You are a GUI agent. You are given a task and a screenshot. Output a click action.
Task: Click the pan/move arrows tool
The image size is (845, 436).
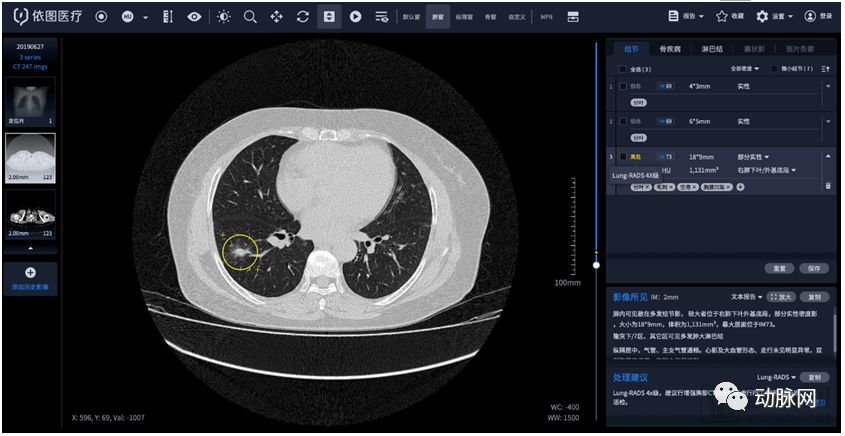(277, 17)
